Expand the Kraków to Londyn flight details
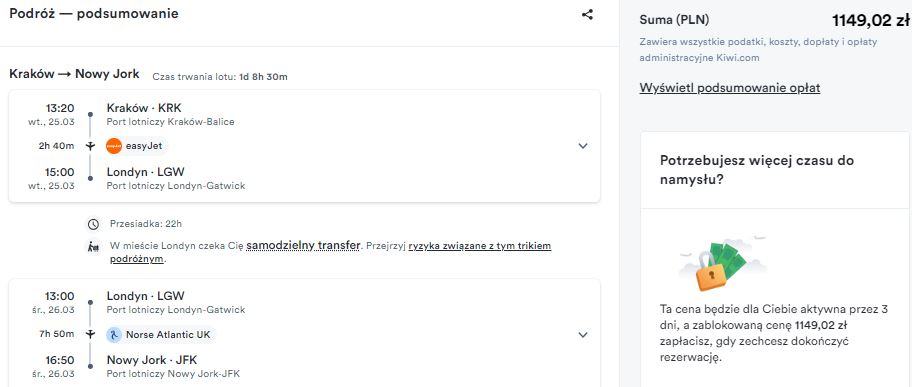Viewport: 912px width, 387px height. point(583,146)
